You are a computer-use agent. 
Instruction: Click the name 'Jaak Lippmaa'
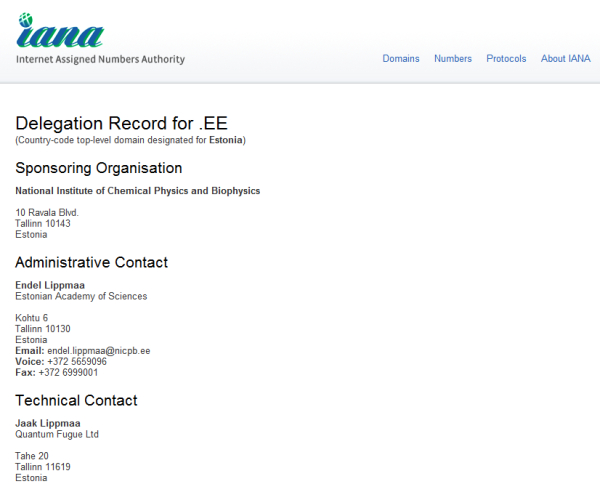coord(48,423)
